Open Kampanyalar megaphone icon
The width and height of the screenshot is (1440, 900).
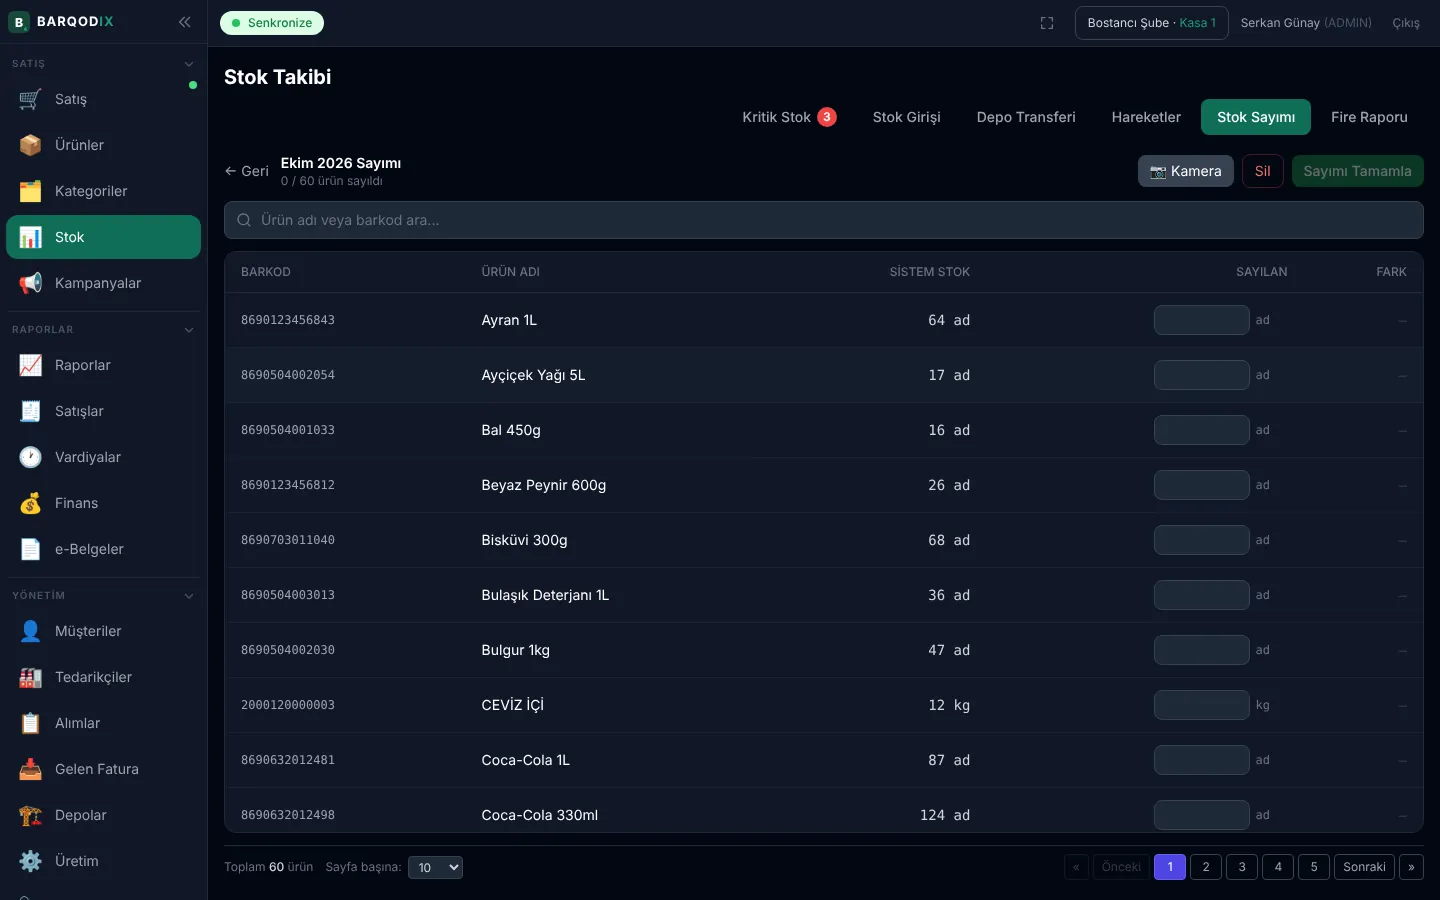click(x=31, y=283)
